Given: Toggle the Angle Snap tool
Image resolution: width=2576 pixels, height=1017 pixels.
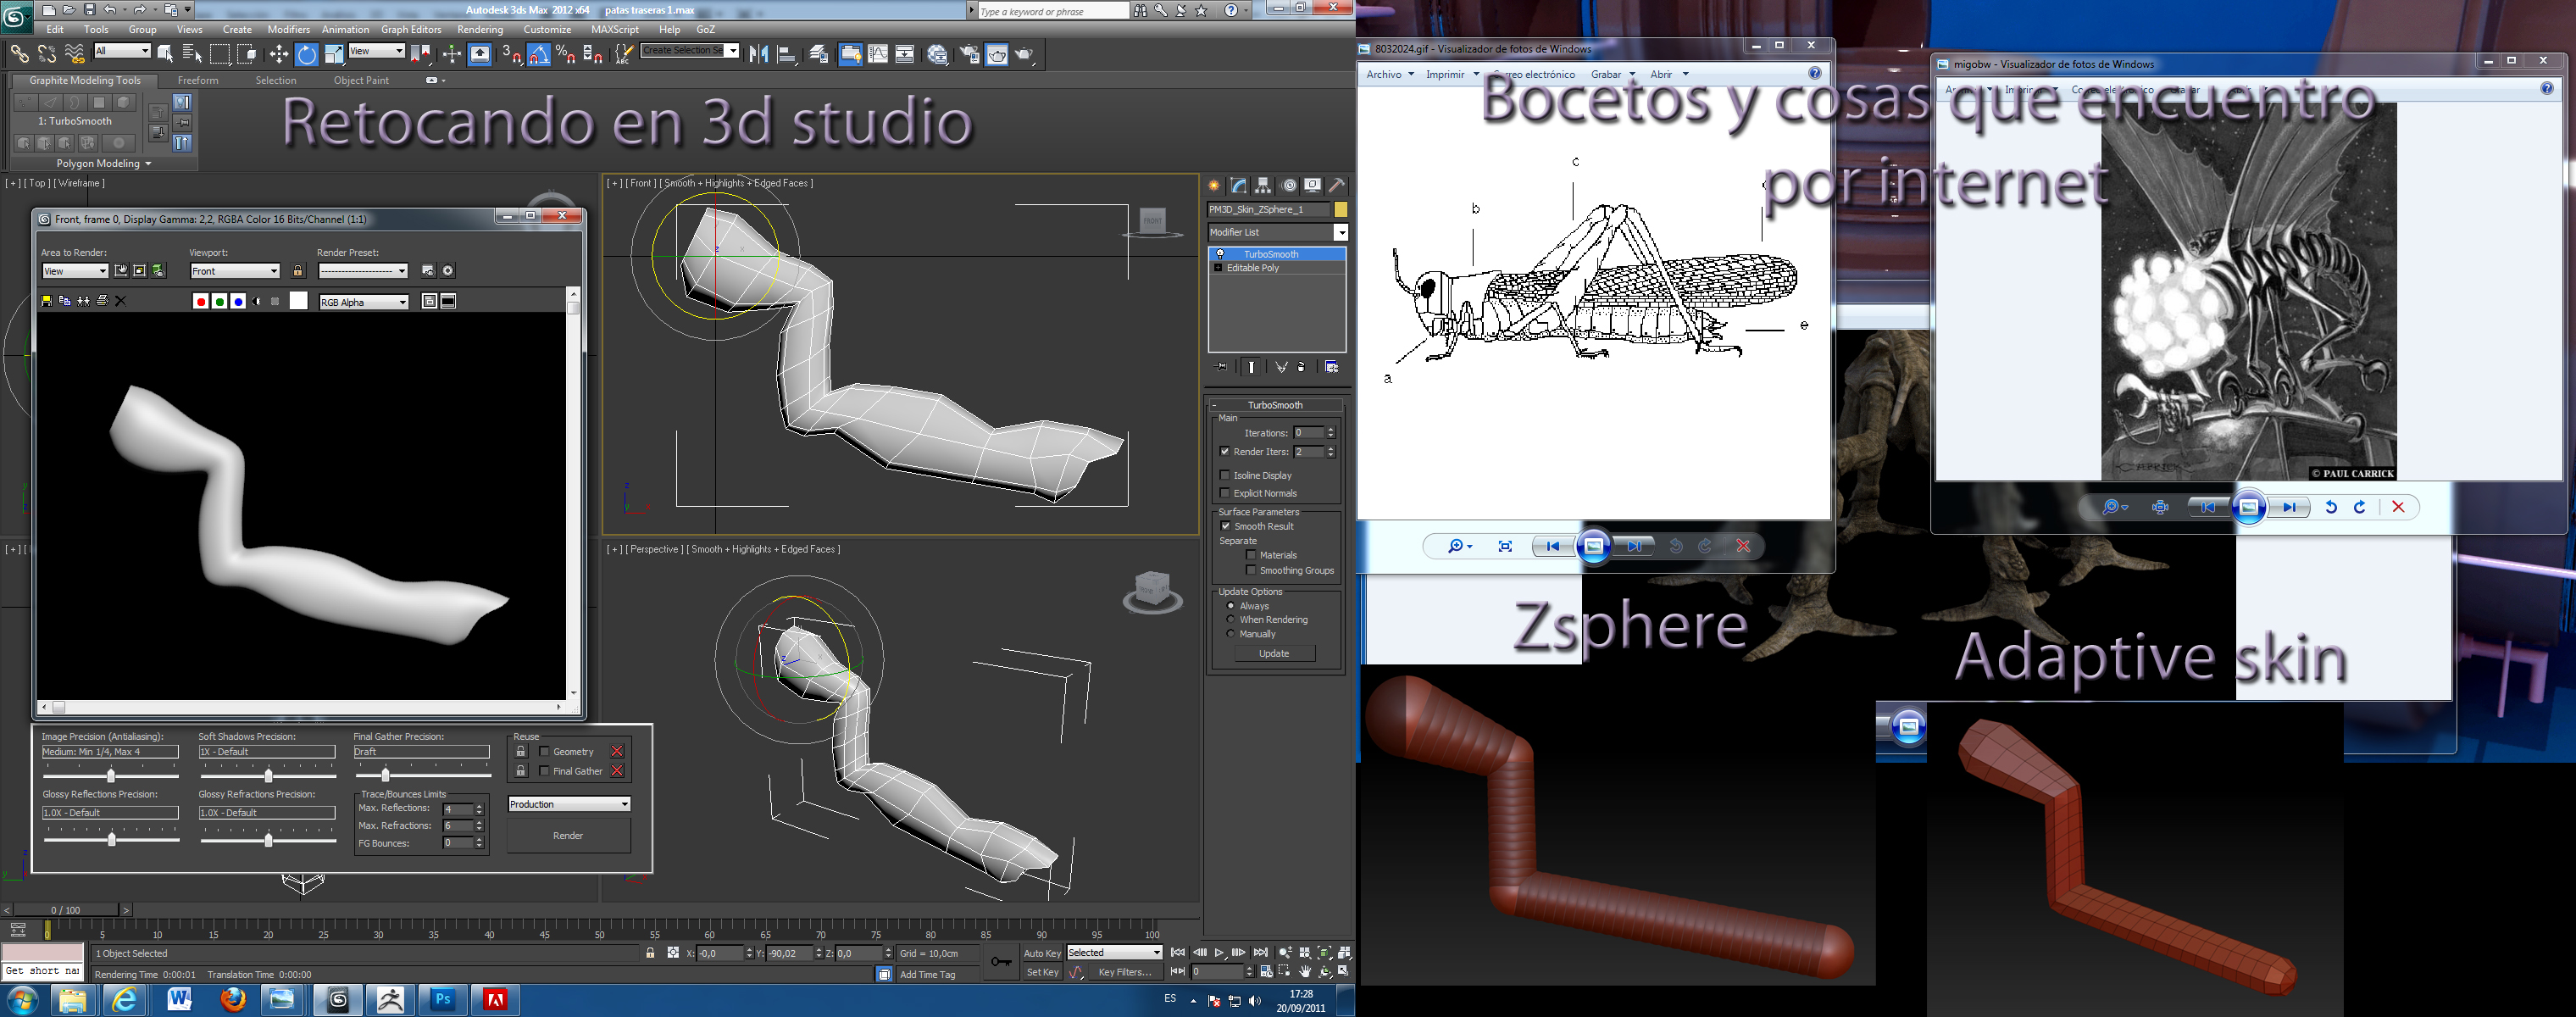Looking at the screenshot, I should 539,54.
